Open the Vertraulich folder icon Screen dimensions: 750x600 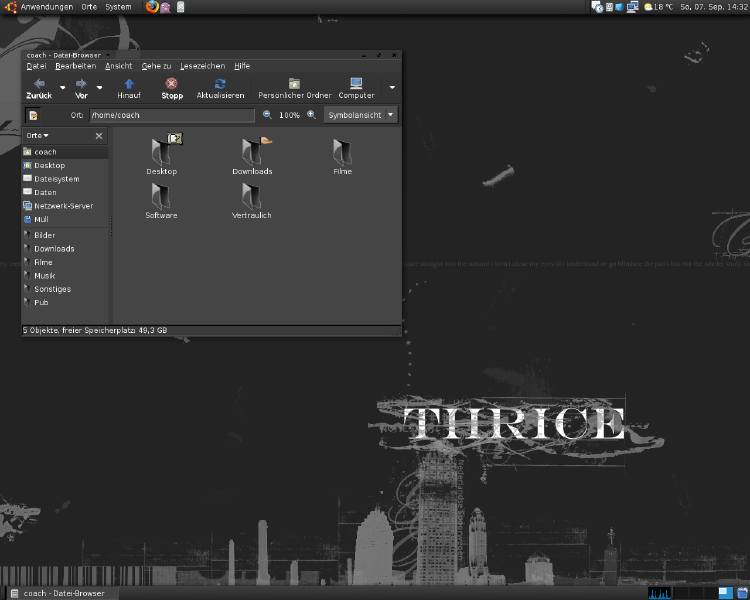point(252,201)
